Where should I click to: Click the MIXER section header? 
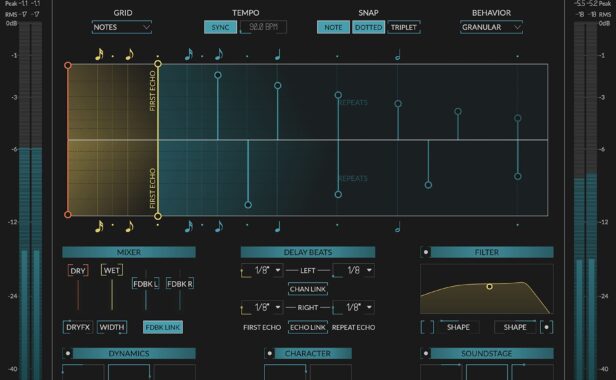129,252
